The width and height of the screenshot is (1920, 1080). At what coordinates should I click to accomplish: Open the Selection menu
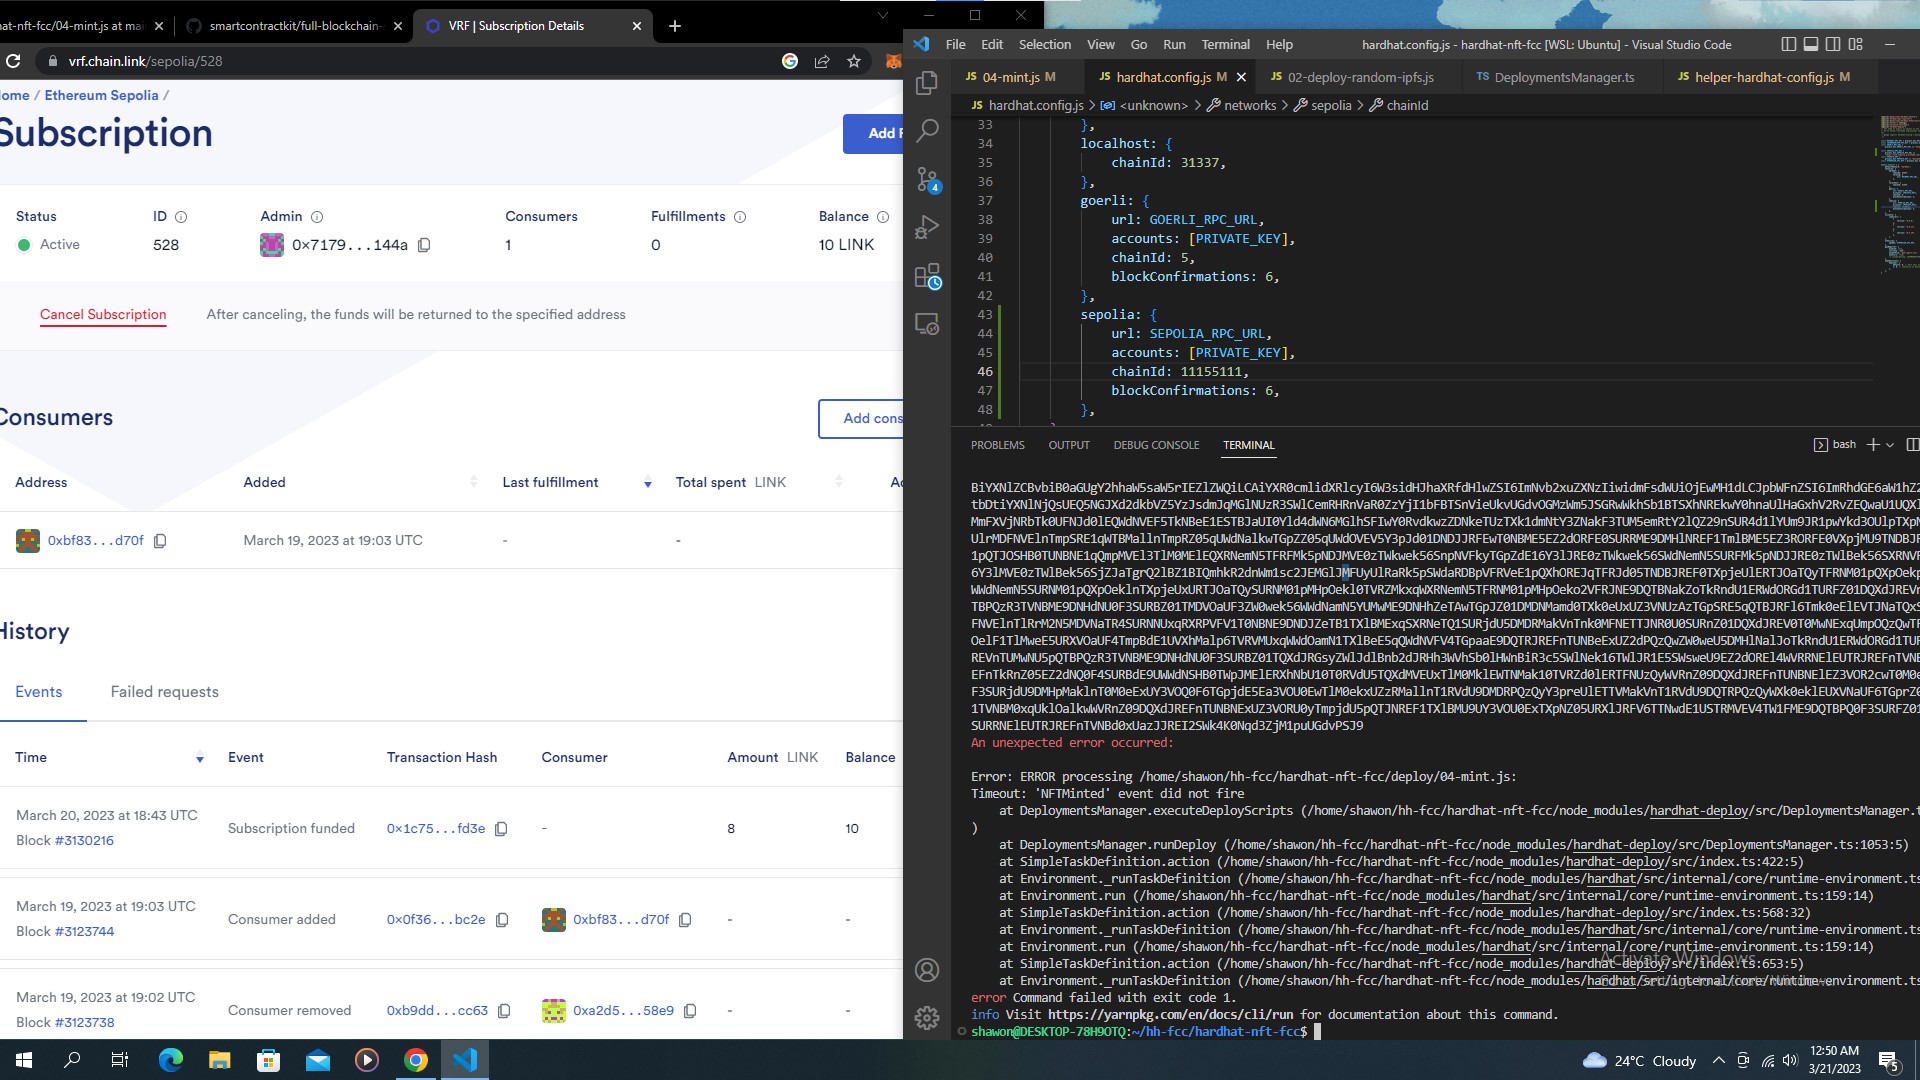(1044, 44)
